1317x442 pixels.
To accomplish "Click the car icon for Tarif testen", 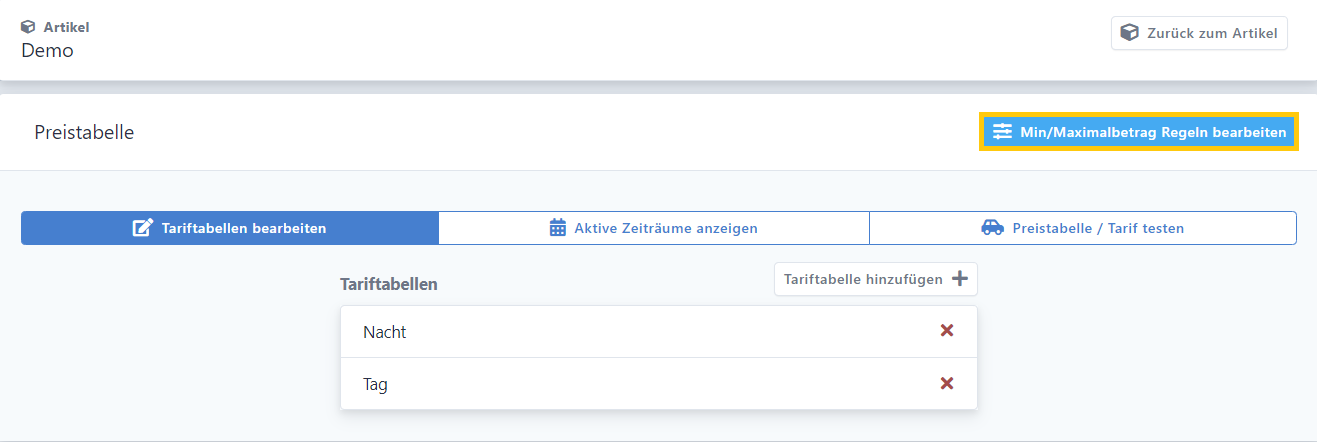I will (992, 228).
